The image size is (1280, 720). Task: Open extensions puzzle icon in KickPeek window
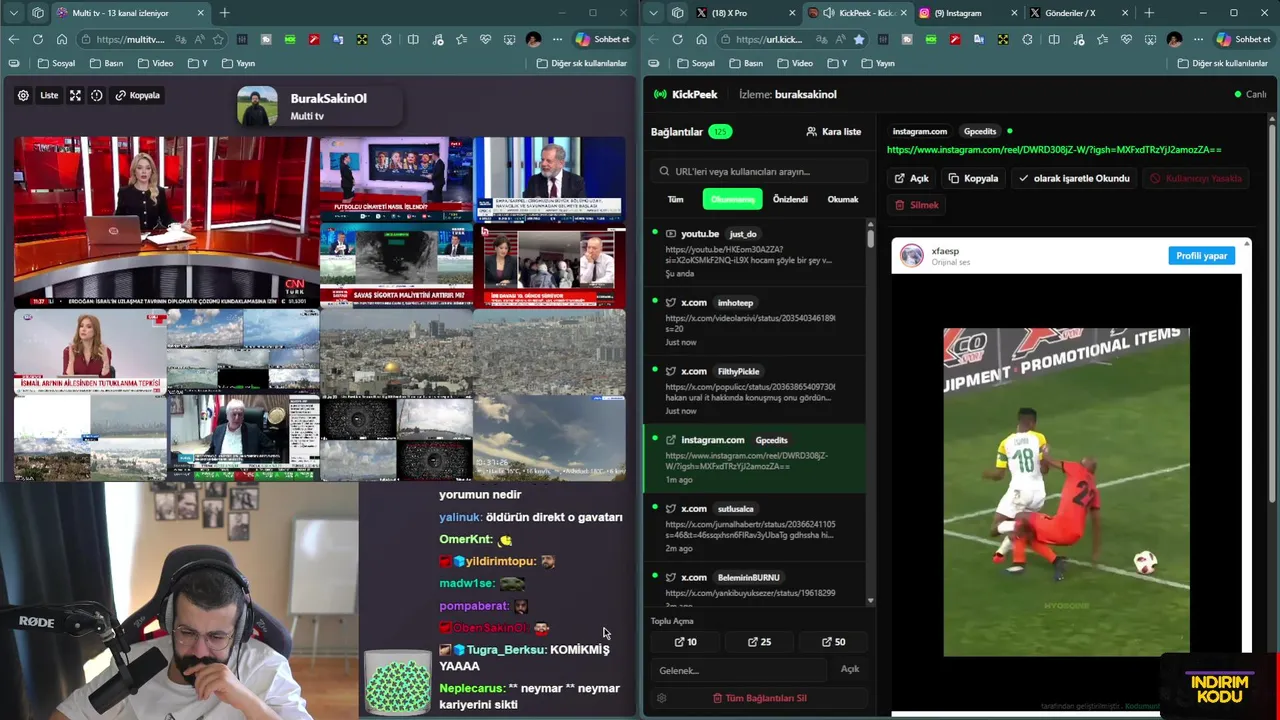point(1028,40)
